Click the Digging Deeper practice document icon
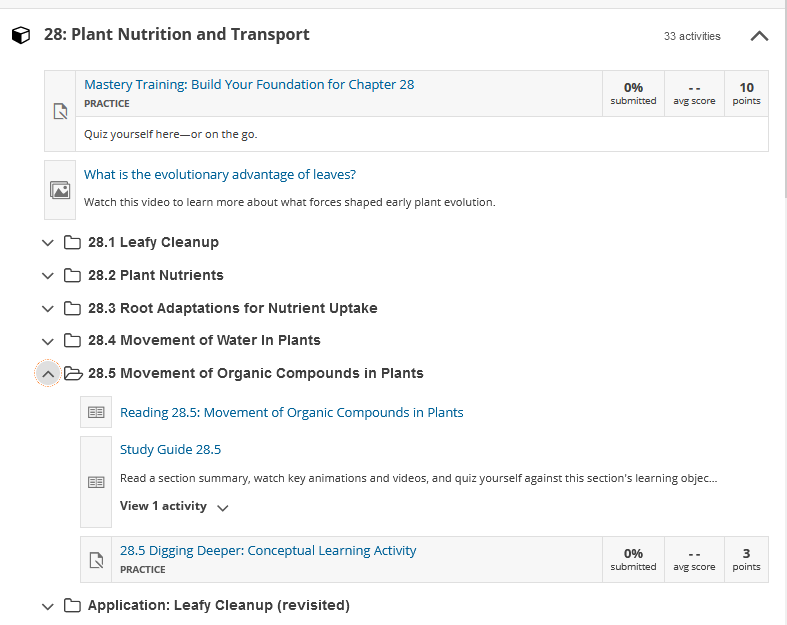The image size is (787, 625). coord(96,560)
